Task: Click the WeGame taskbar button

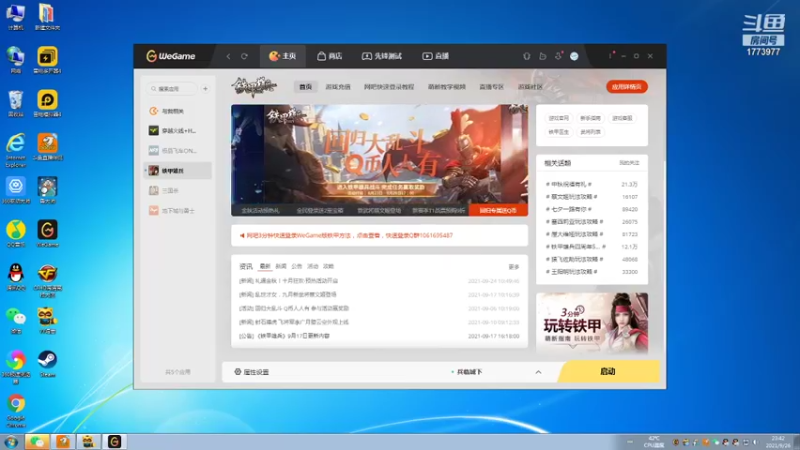Action: pyautogui.click(x=114, y=441)
